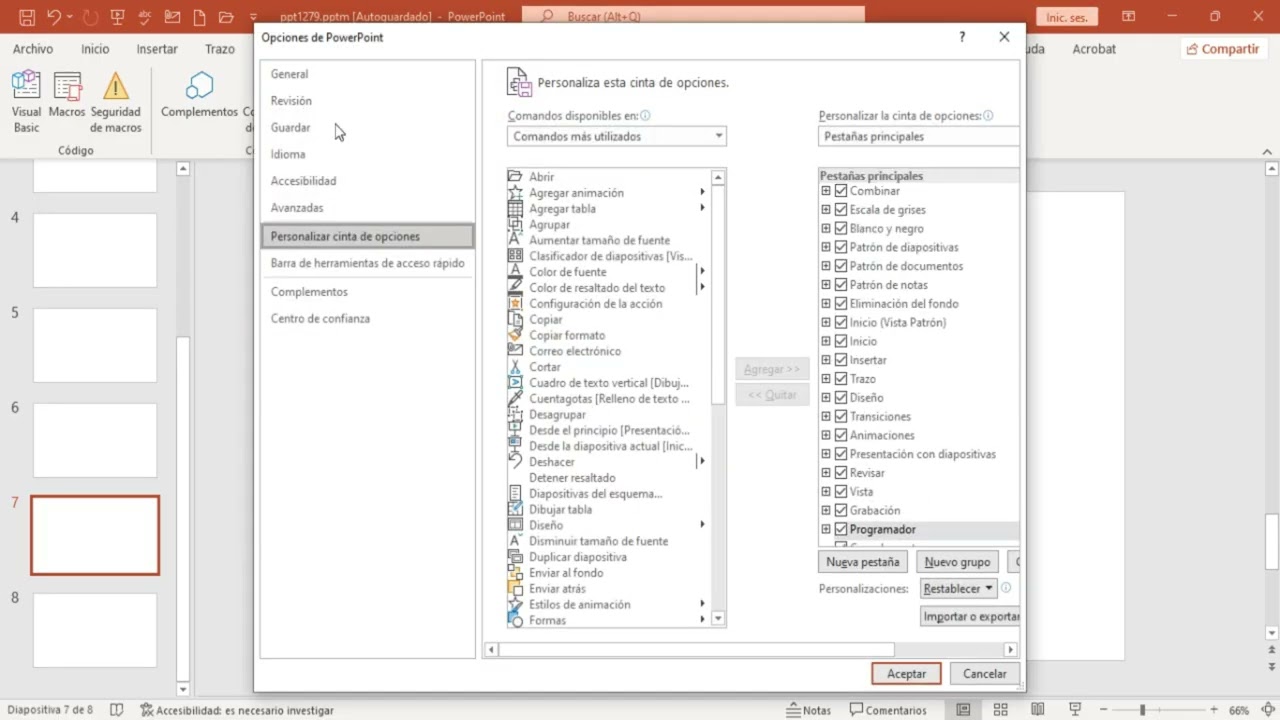The image size is (1280, 720).
Task: Click the Undo arrow in title bar
Action: click(54, 17)
